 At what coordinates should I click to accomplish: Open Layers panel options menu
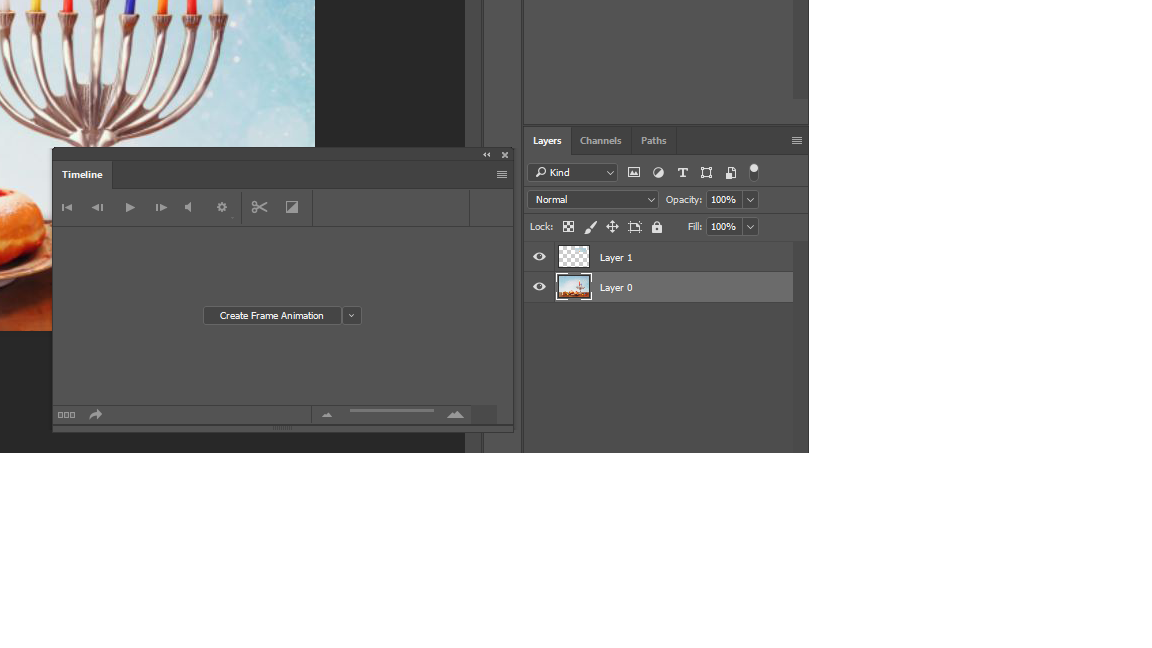[796, 141]
